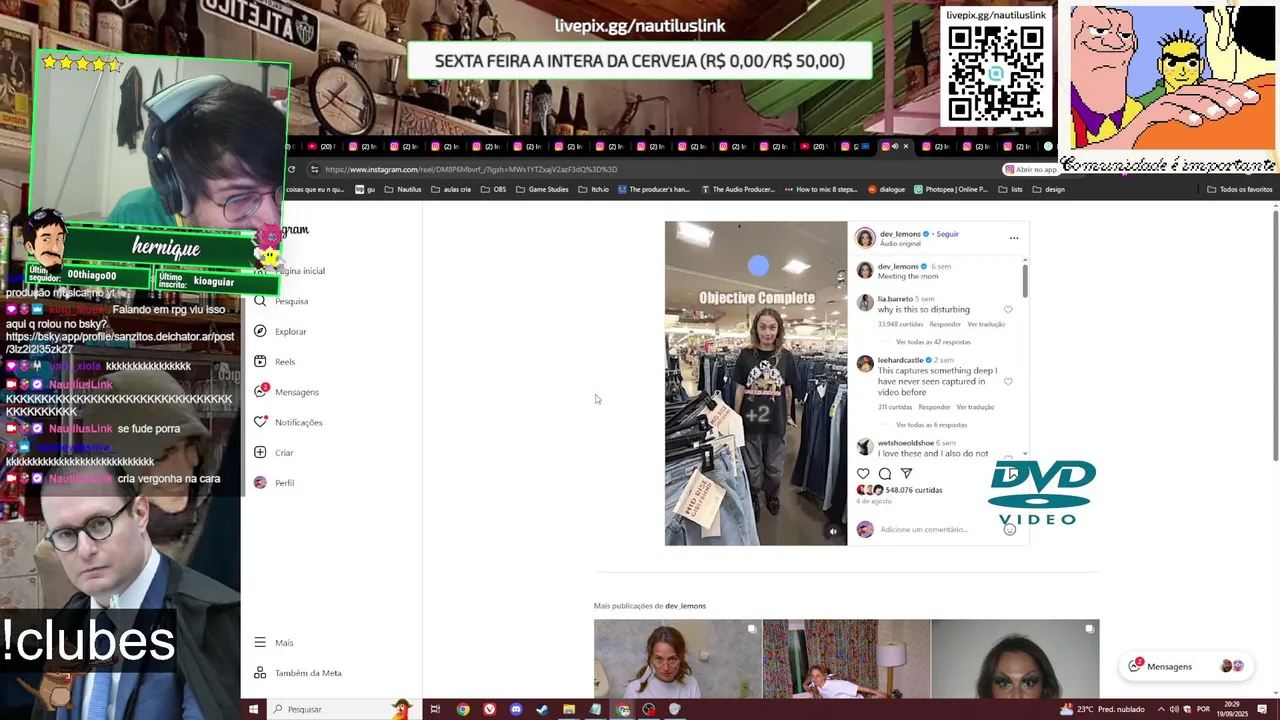
Task: Open File Explorer from the taskbar
Action: 568,709
